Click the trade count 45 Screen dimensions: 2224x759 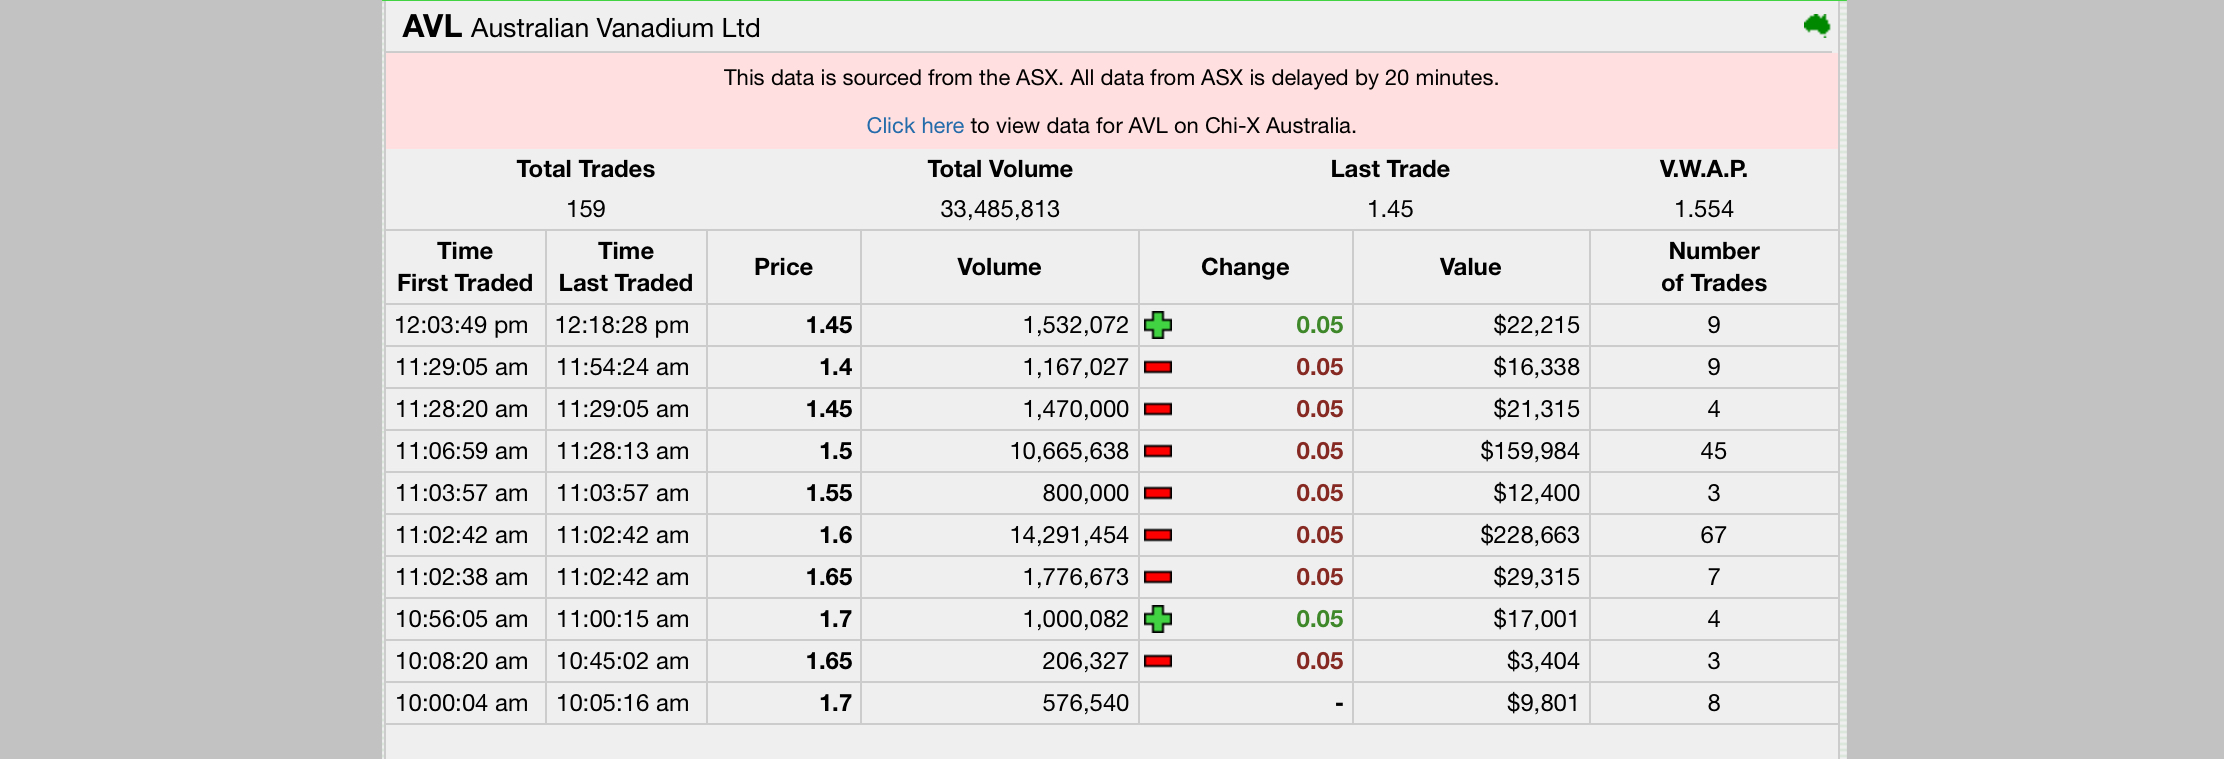coord(1713,451)
